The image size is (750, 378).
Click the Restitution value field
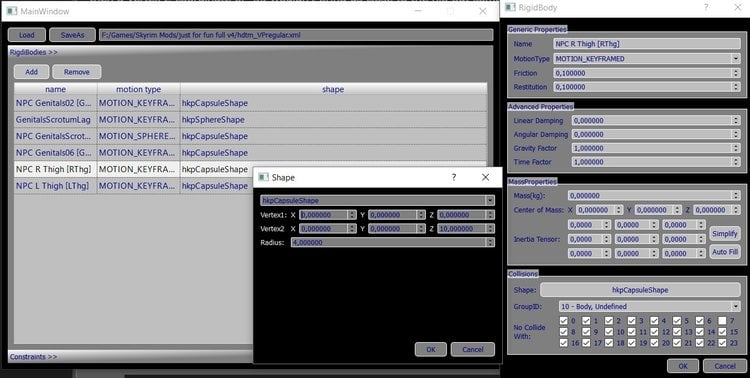[x=643, y=87]
